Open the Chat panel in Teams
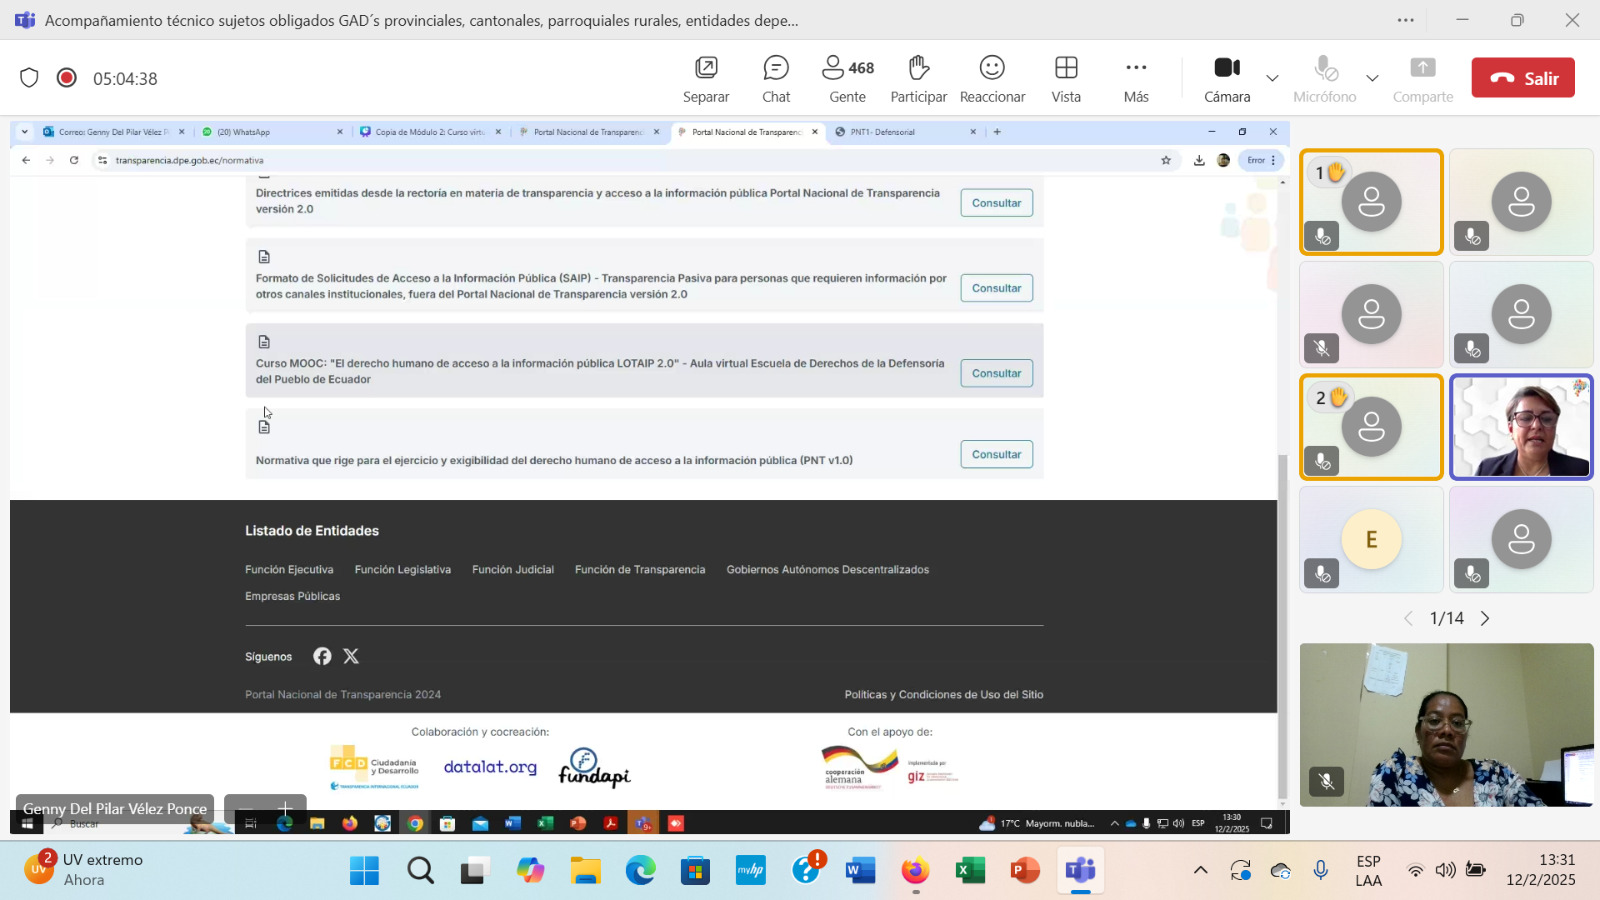 pyautogui.click(x=776, y=78)
